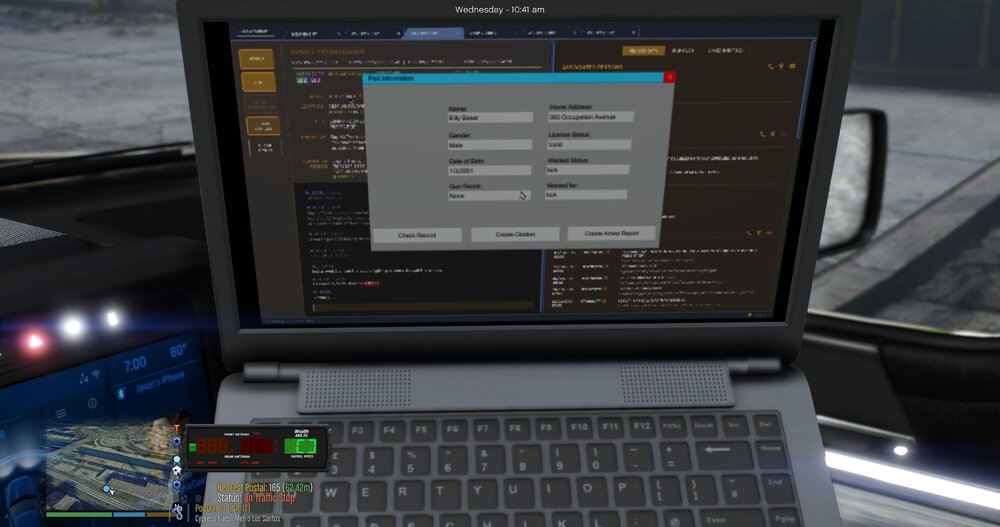Click the 7:00 time on dashboard screen
This screenshot has height=527, width=1000.
[135, 364]
